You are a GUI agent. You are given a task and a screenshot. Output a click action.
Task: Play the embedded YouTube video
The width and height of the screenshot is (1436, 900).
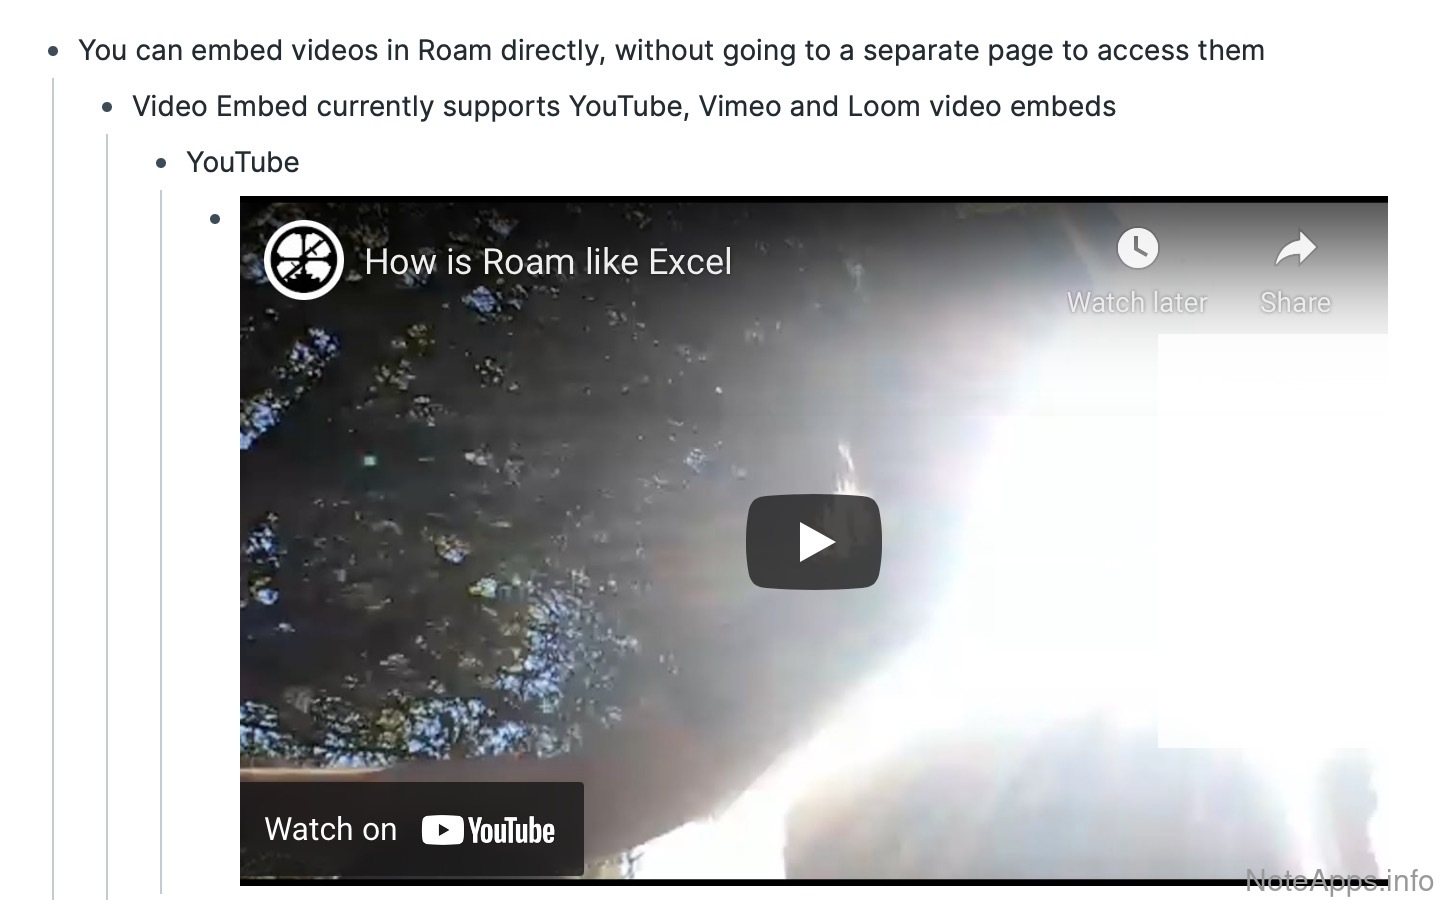click(x=813, y=541)
